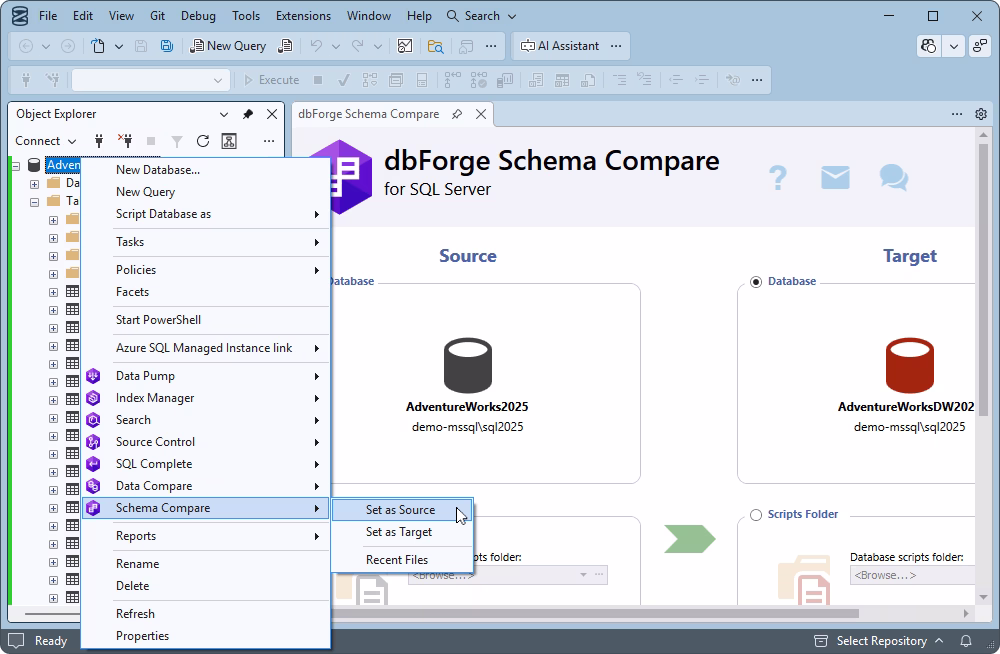Open the Git menu
The width and height of the screenshot is (1000, 654).
click(x=158, y=16)
